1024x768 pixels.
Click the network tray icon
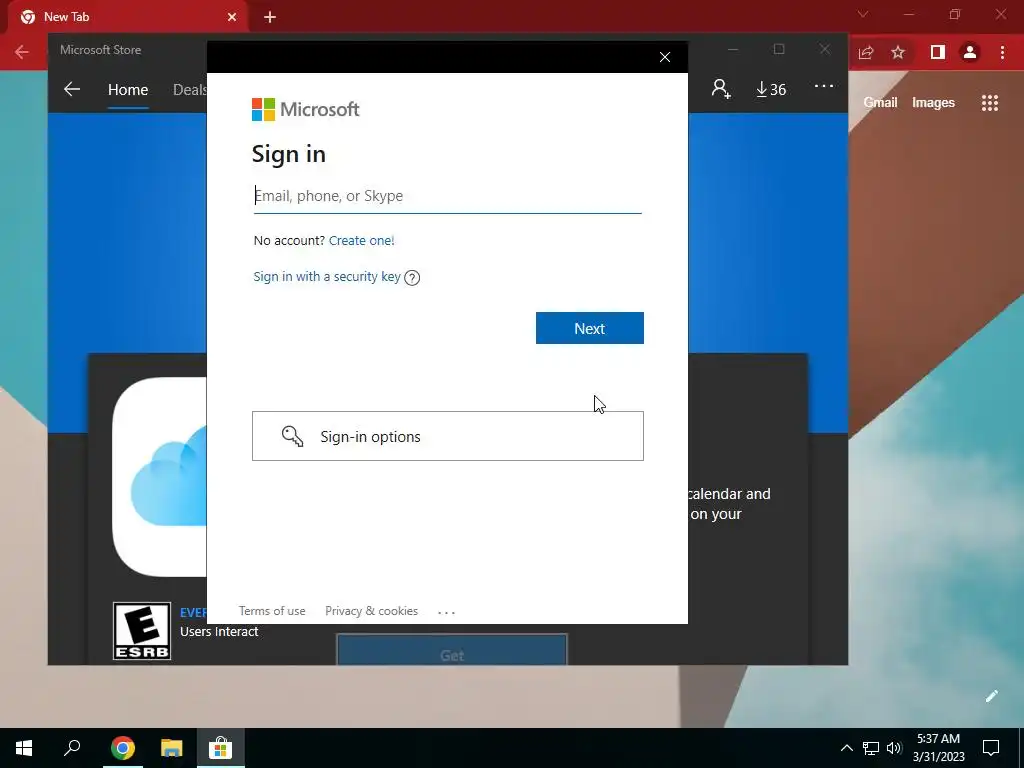(871, 748)
